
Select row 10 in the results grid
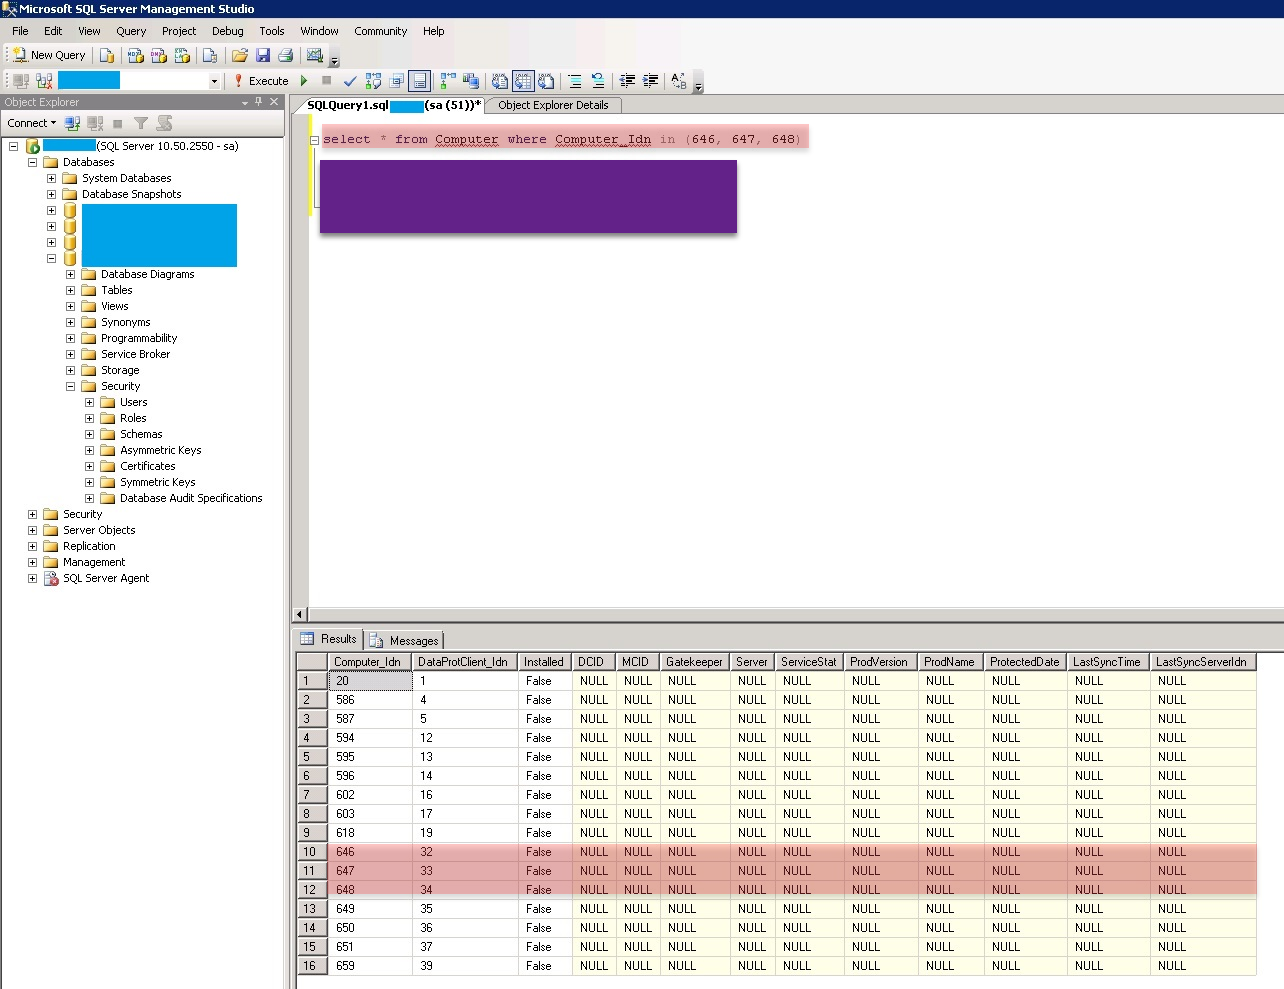(312, 852)
